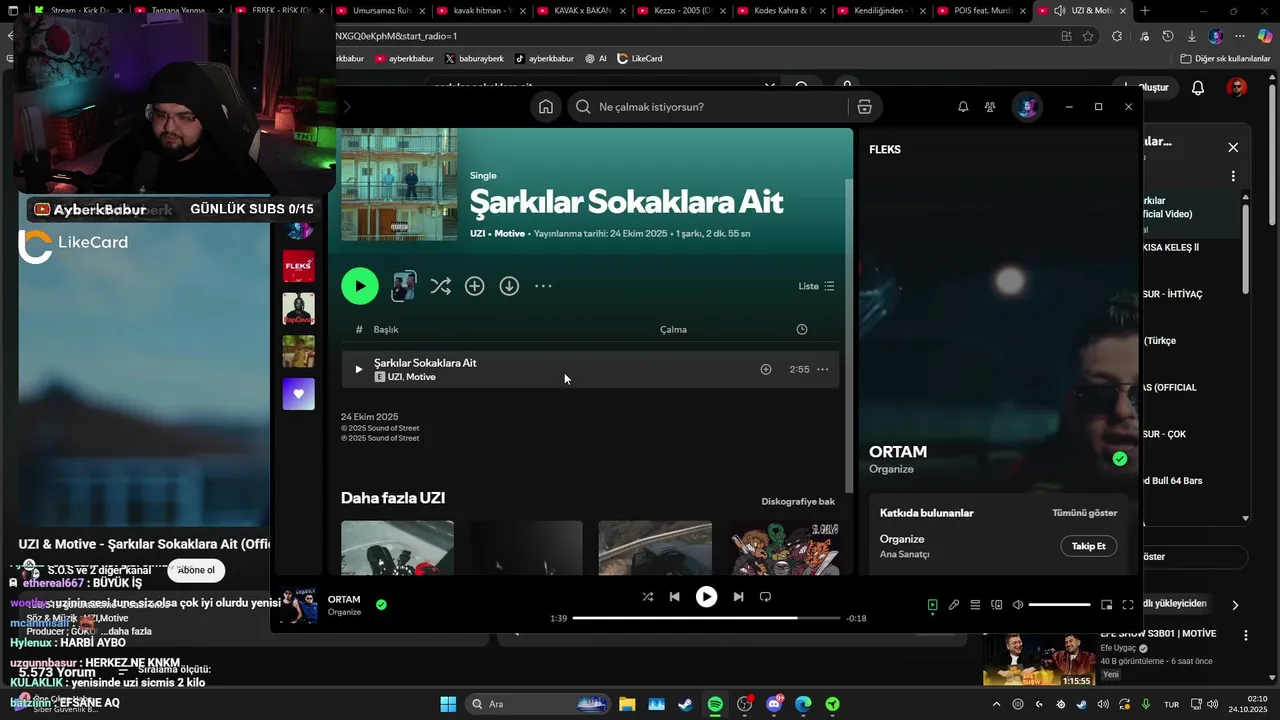Switch to the 'POIS feat. Murda' browser tab
Viewport: 1280px width, 720px height.
click(981, 11)
